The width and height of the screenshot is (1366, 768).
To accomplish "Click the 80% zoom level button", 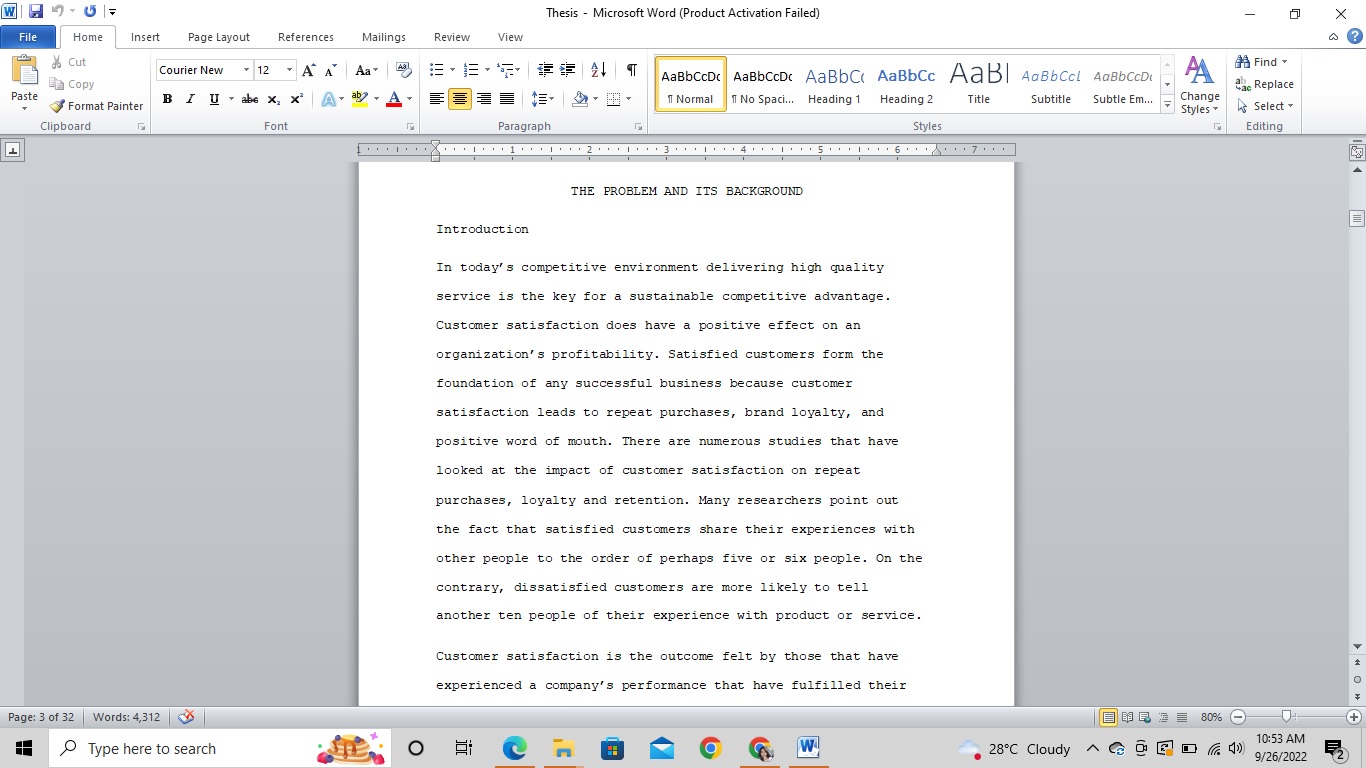I will [1212, 717].
